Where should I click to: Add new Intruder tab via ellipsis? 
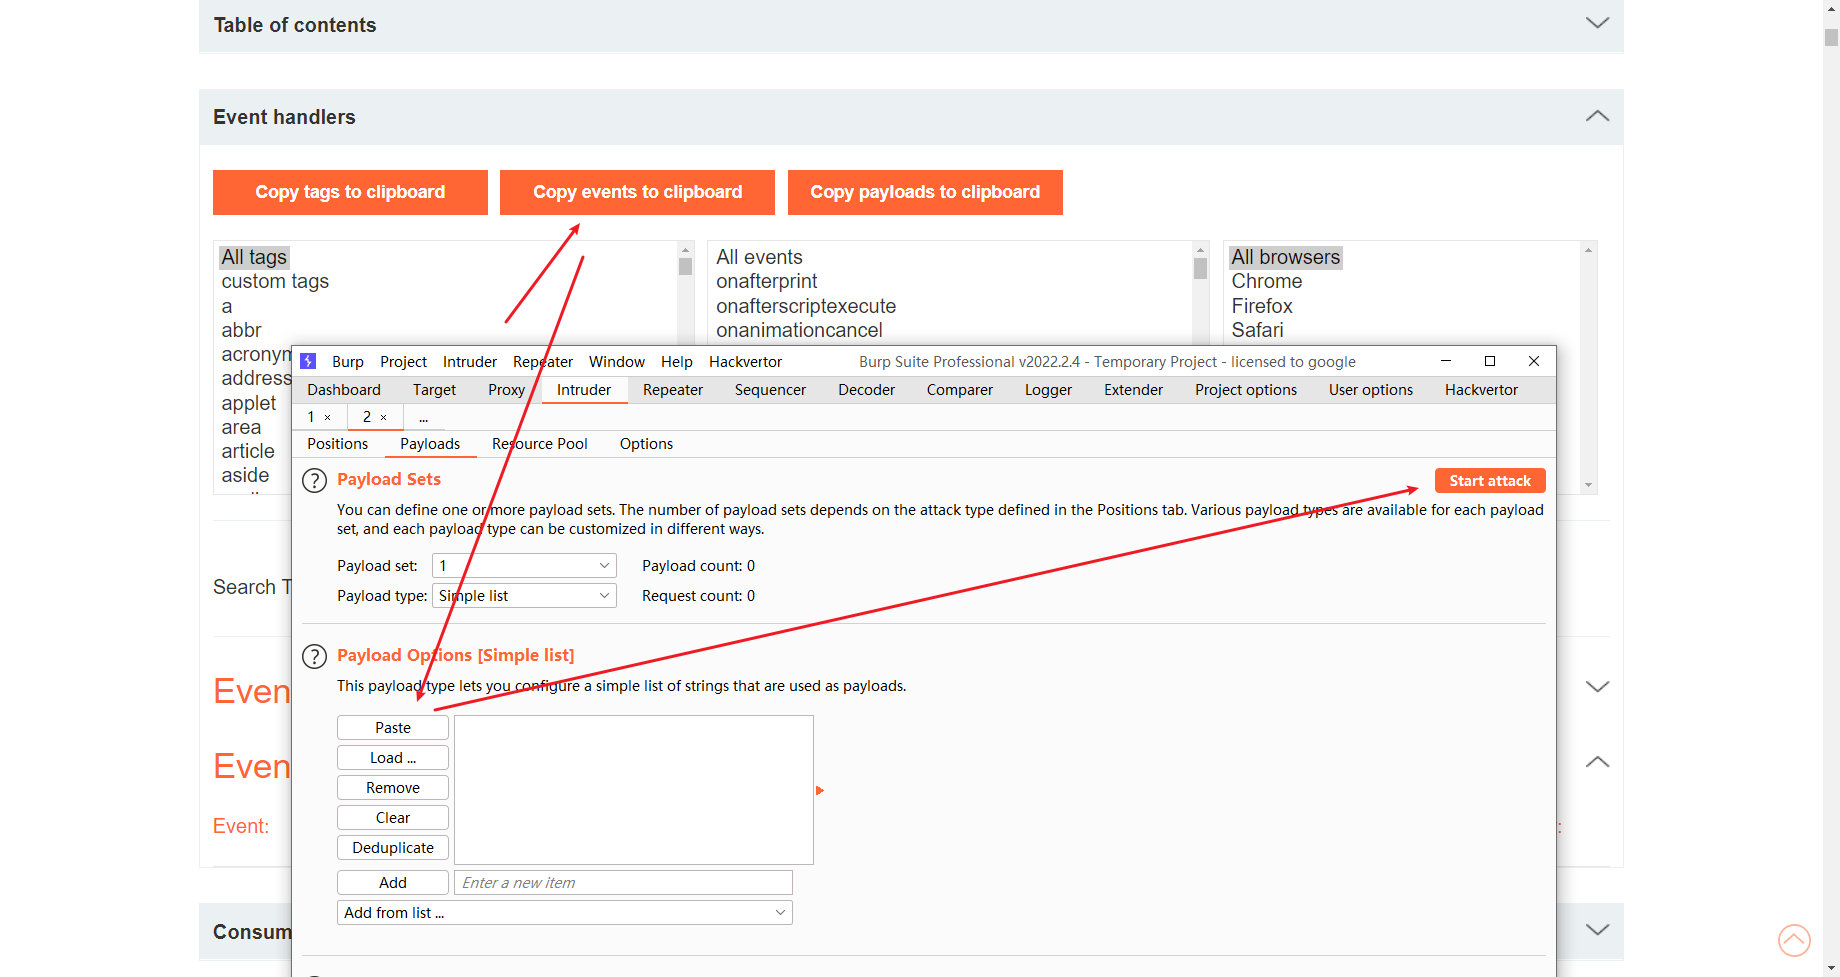point(423,417)
